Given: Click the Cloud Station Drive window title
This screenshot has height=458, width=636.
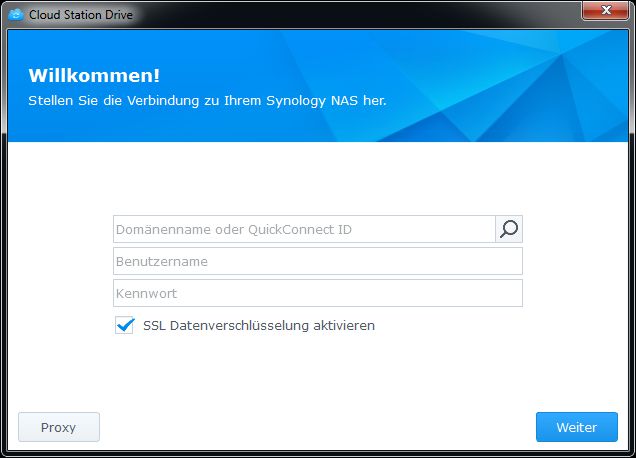Looking at the screenshot, I should coord(81,15).
